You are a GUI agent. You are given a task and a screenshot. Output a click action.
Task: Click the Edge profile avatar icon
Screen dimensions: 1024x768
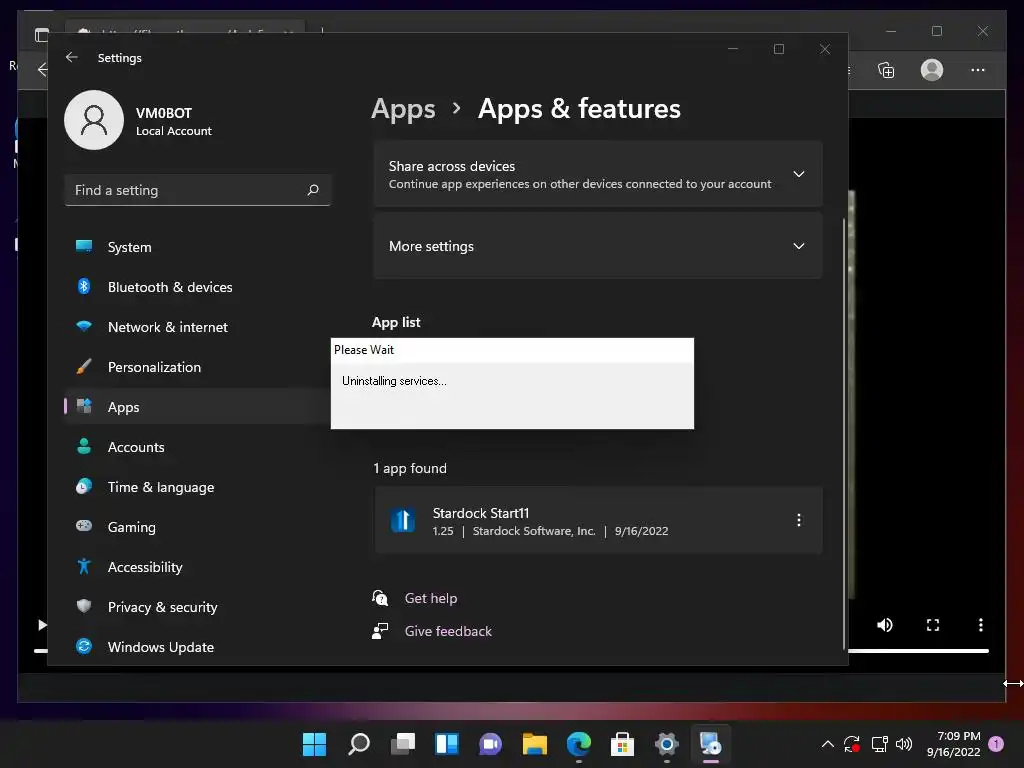[932, 70]
